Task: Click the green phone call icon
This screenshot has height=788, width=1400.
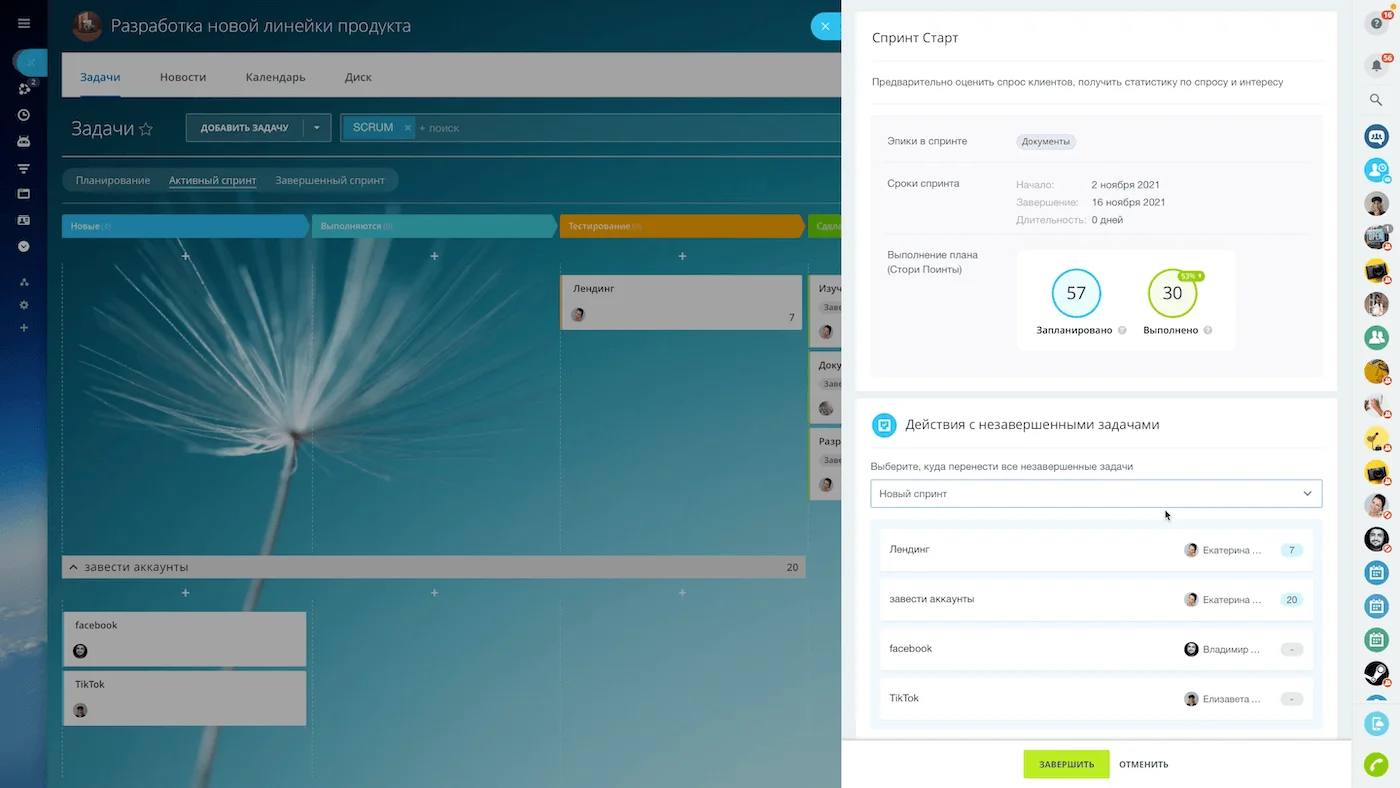Action: (x=1376, y=764)
